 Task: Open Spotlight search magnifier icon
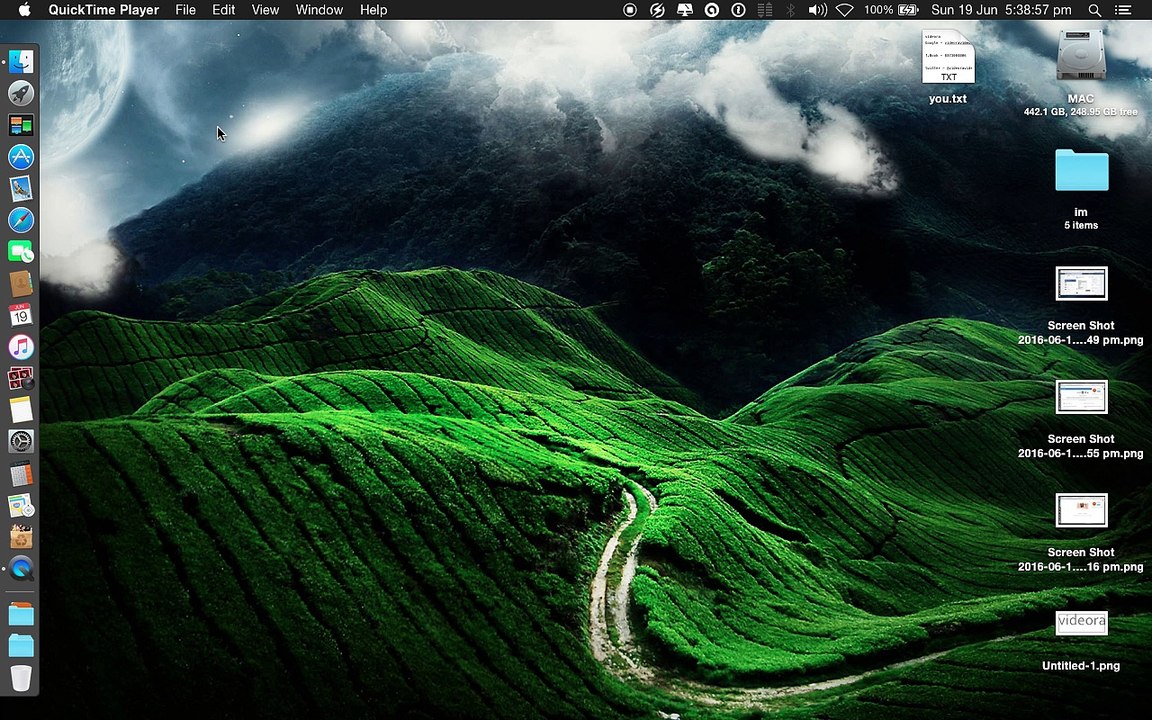[1095, 10]
